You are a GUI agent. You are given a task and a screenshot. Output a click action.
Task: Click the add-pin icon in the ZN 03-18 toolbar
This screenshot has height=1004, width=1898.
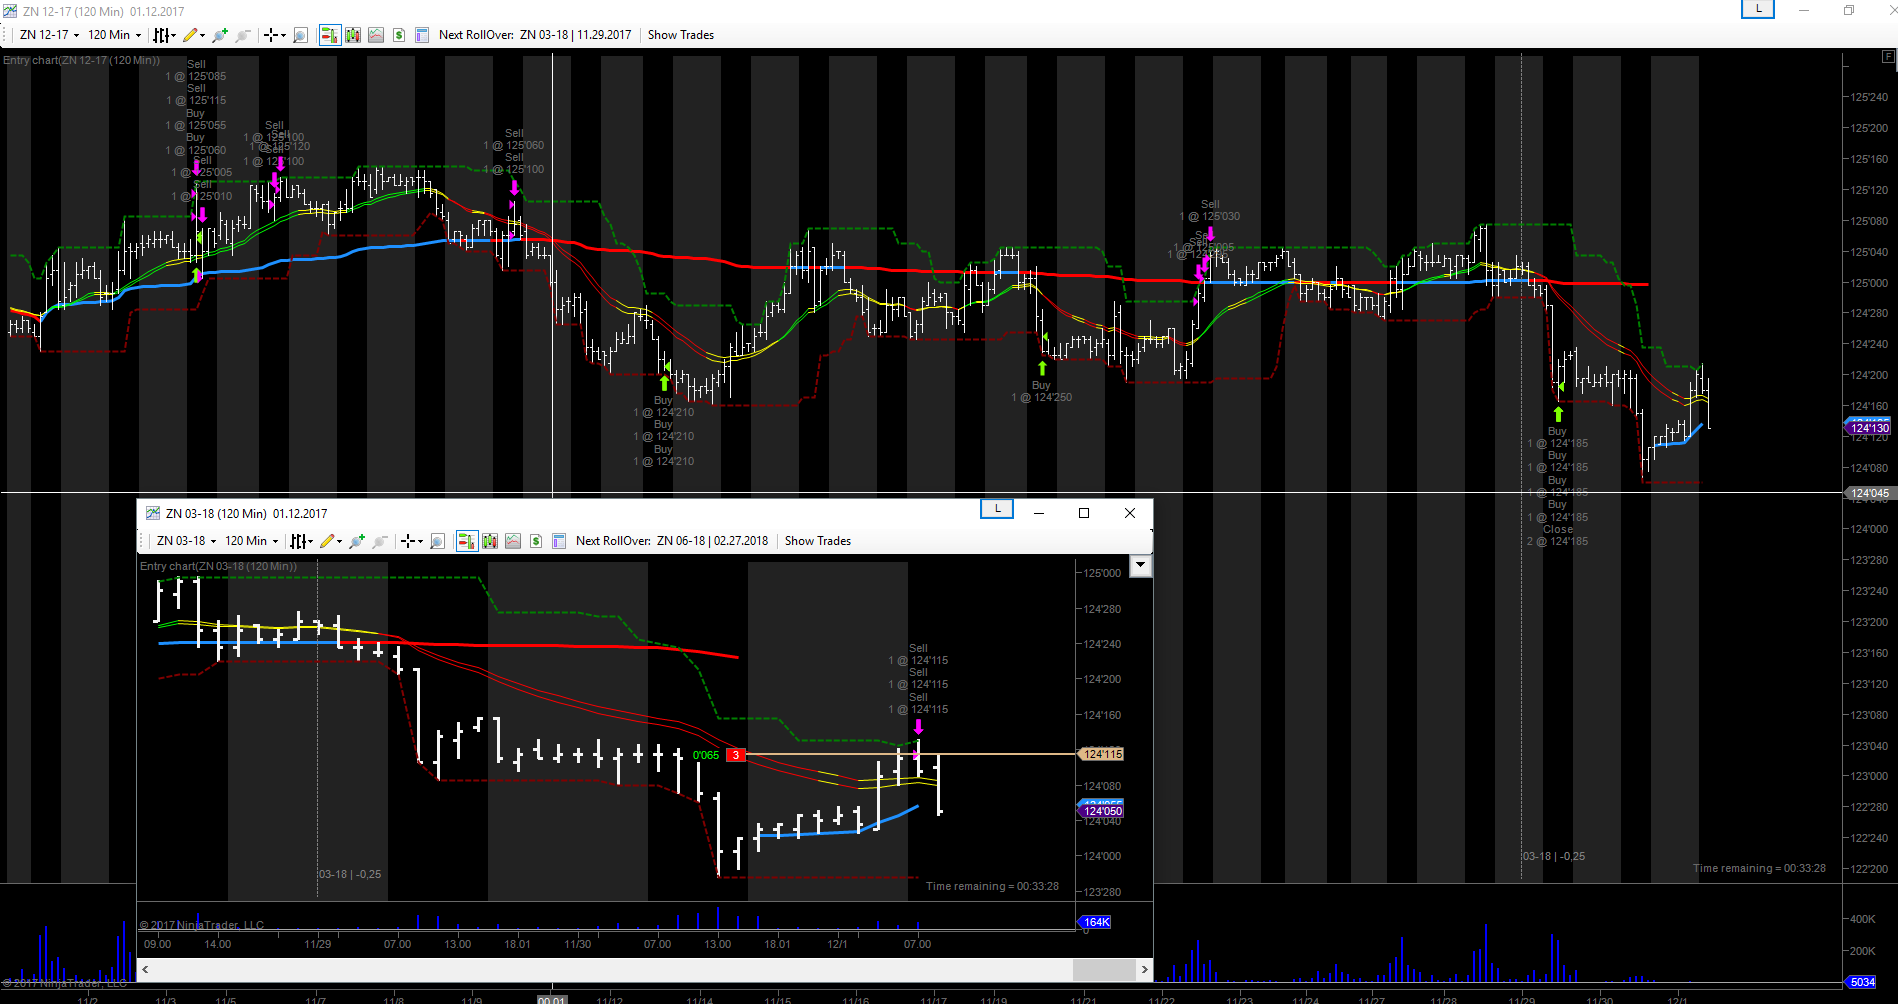click(x=357, y=541)
